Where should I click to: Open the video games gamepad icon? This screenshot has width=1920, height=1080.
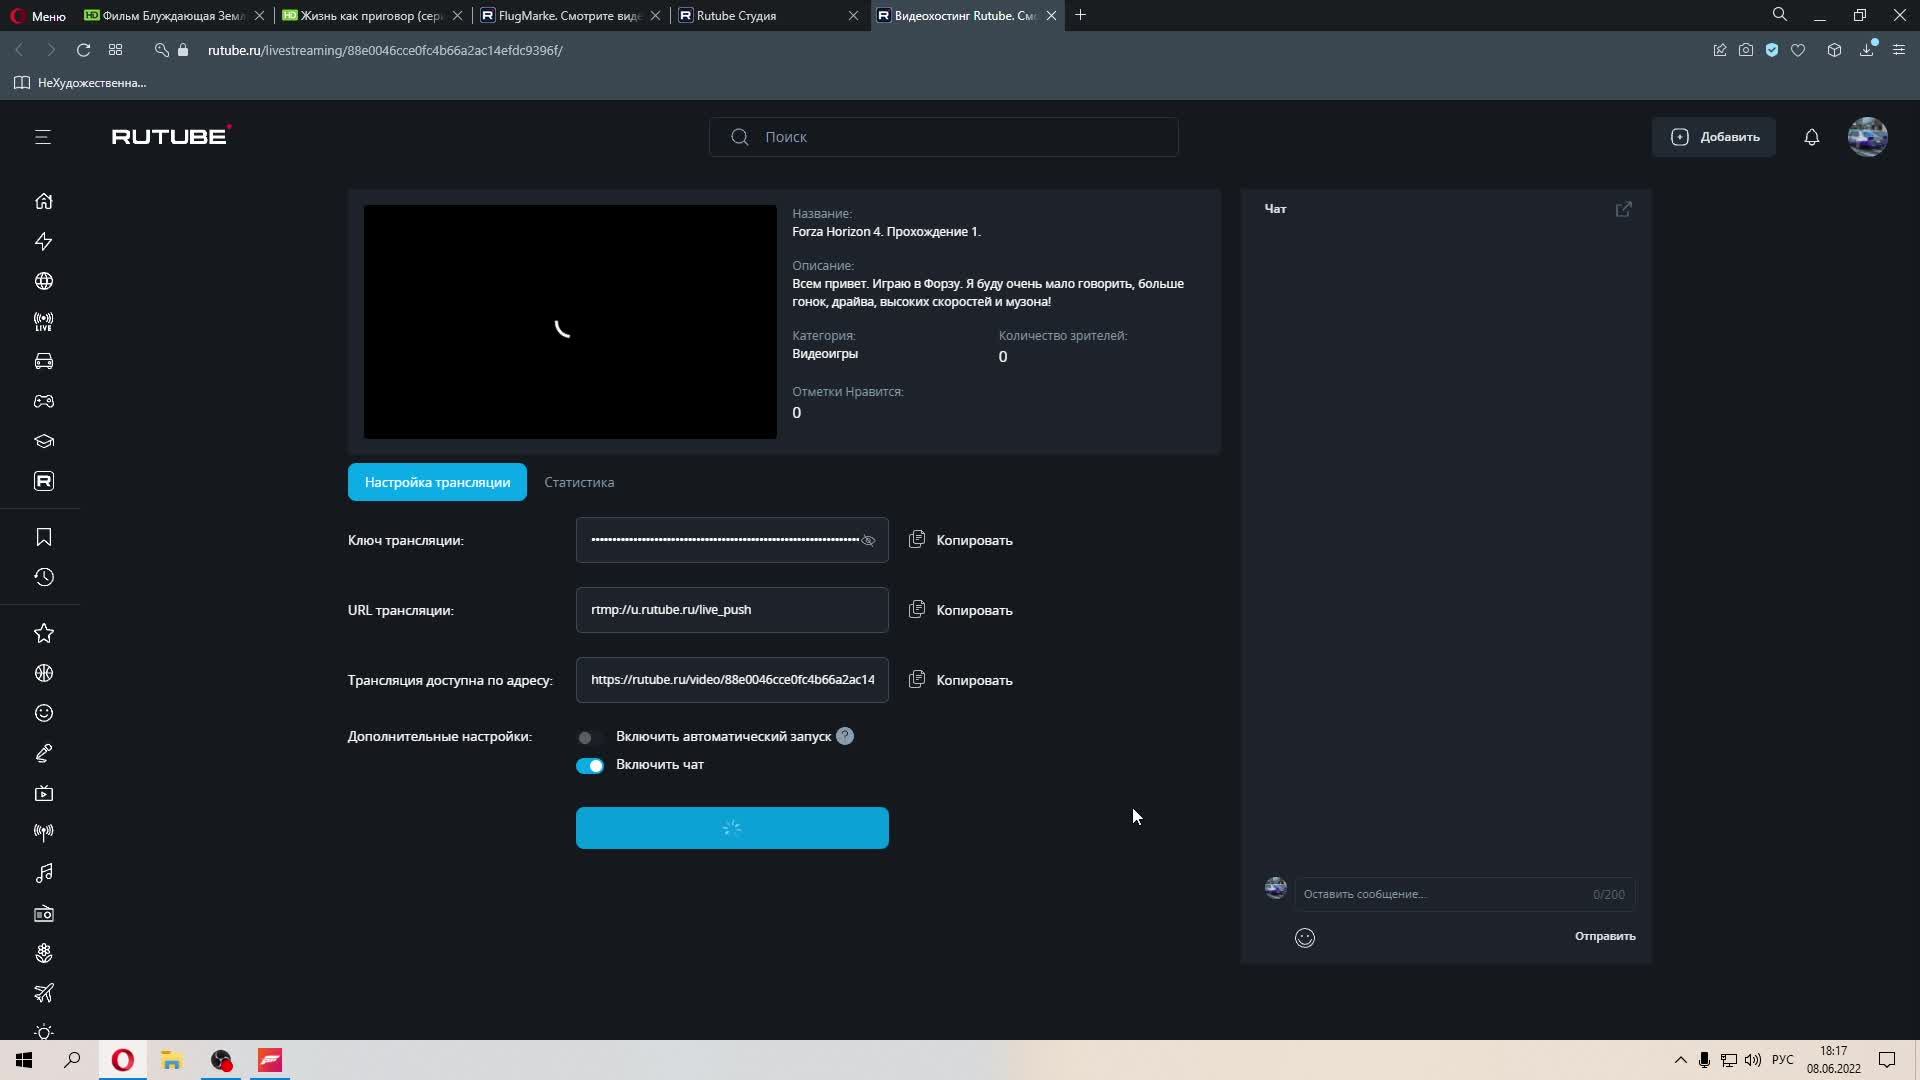(x=44, y=401)
